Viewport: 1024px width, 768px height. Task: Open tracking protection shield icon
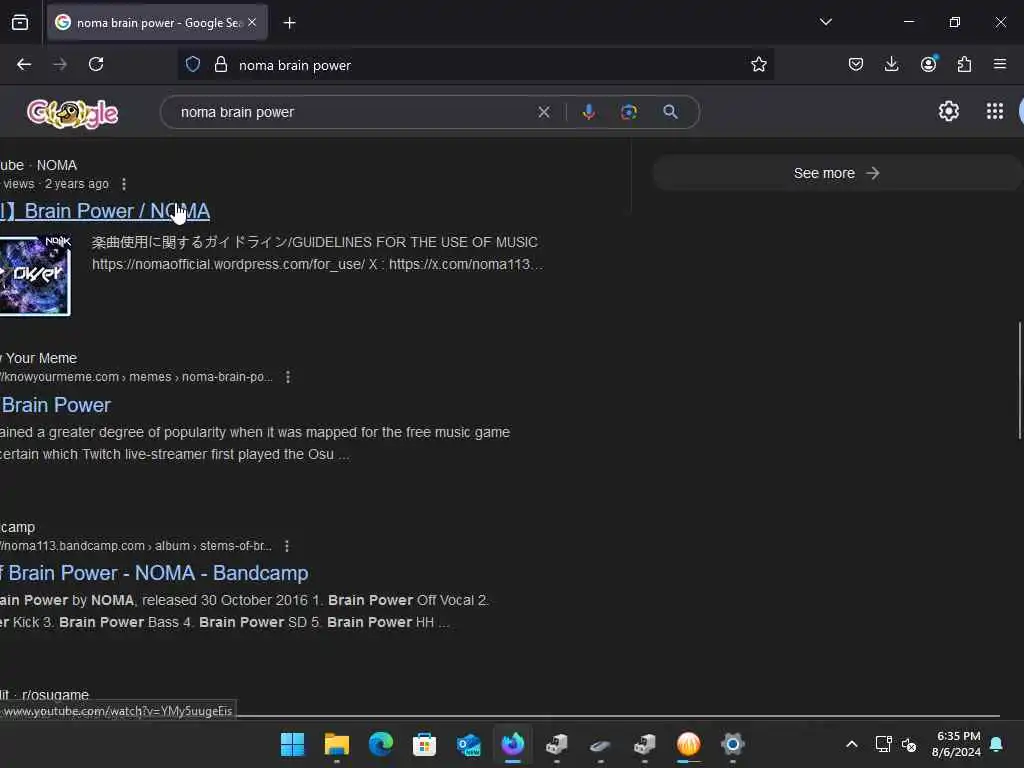point(193,64)
